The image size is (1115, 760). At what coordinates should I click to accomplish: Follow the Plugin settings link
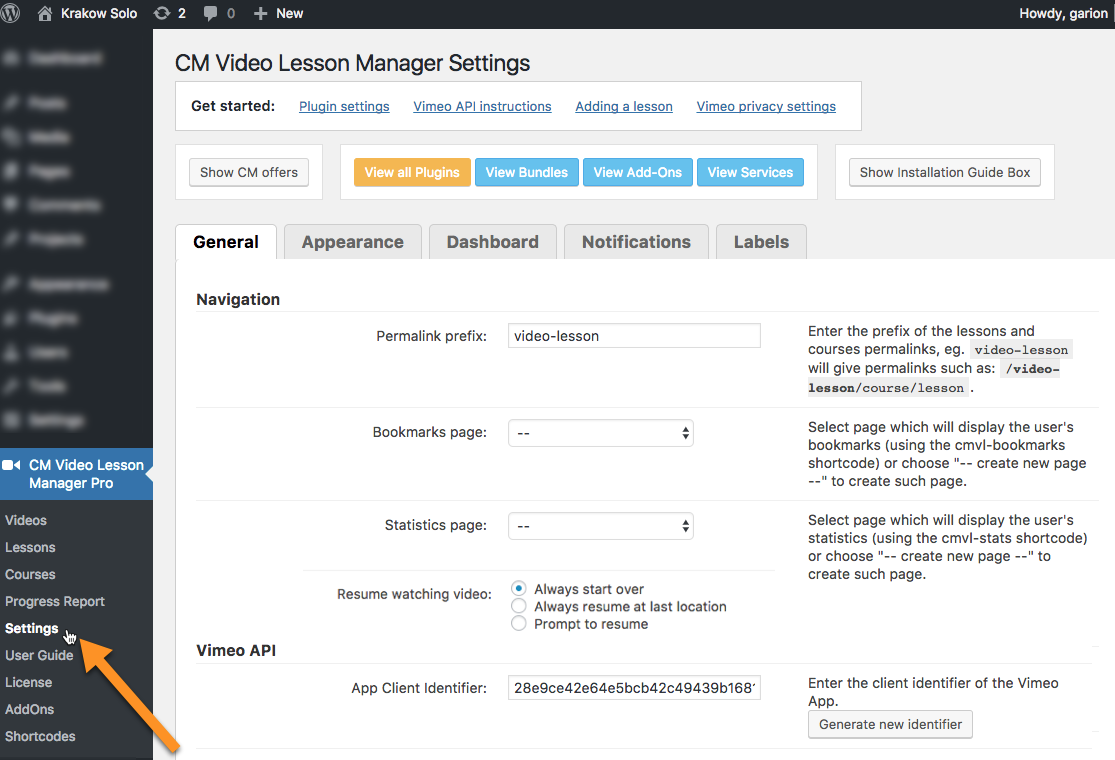344,106
